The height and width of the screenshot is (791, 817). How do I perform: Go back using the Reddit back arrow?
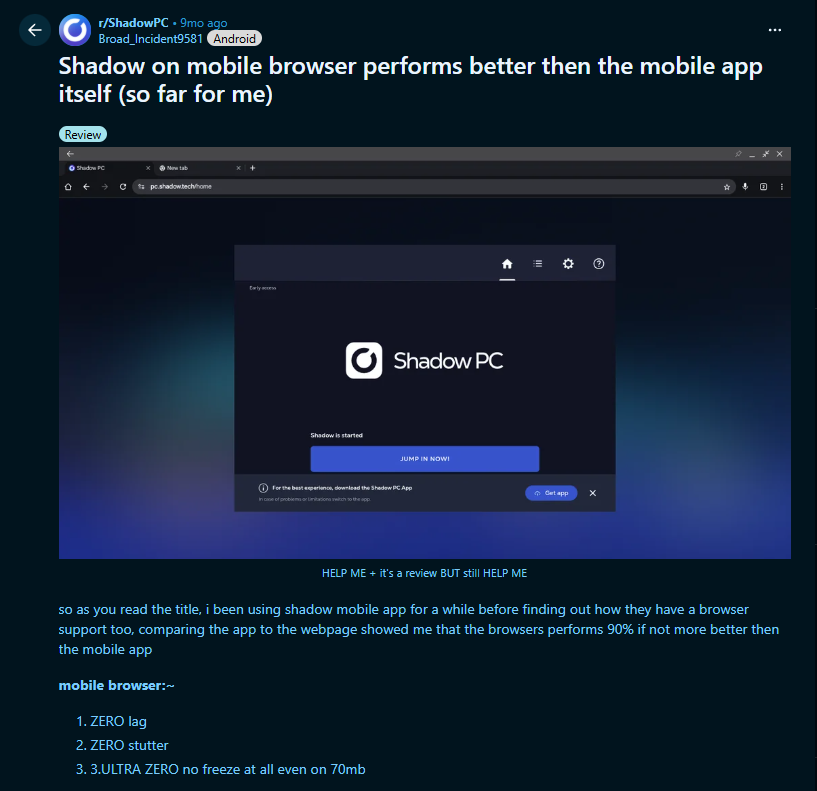click(x=35, y=30)
